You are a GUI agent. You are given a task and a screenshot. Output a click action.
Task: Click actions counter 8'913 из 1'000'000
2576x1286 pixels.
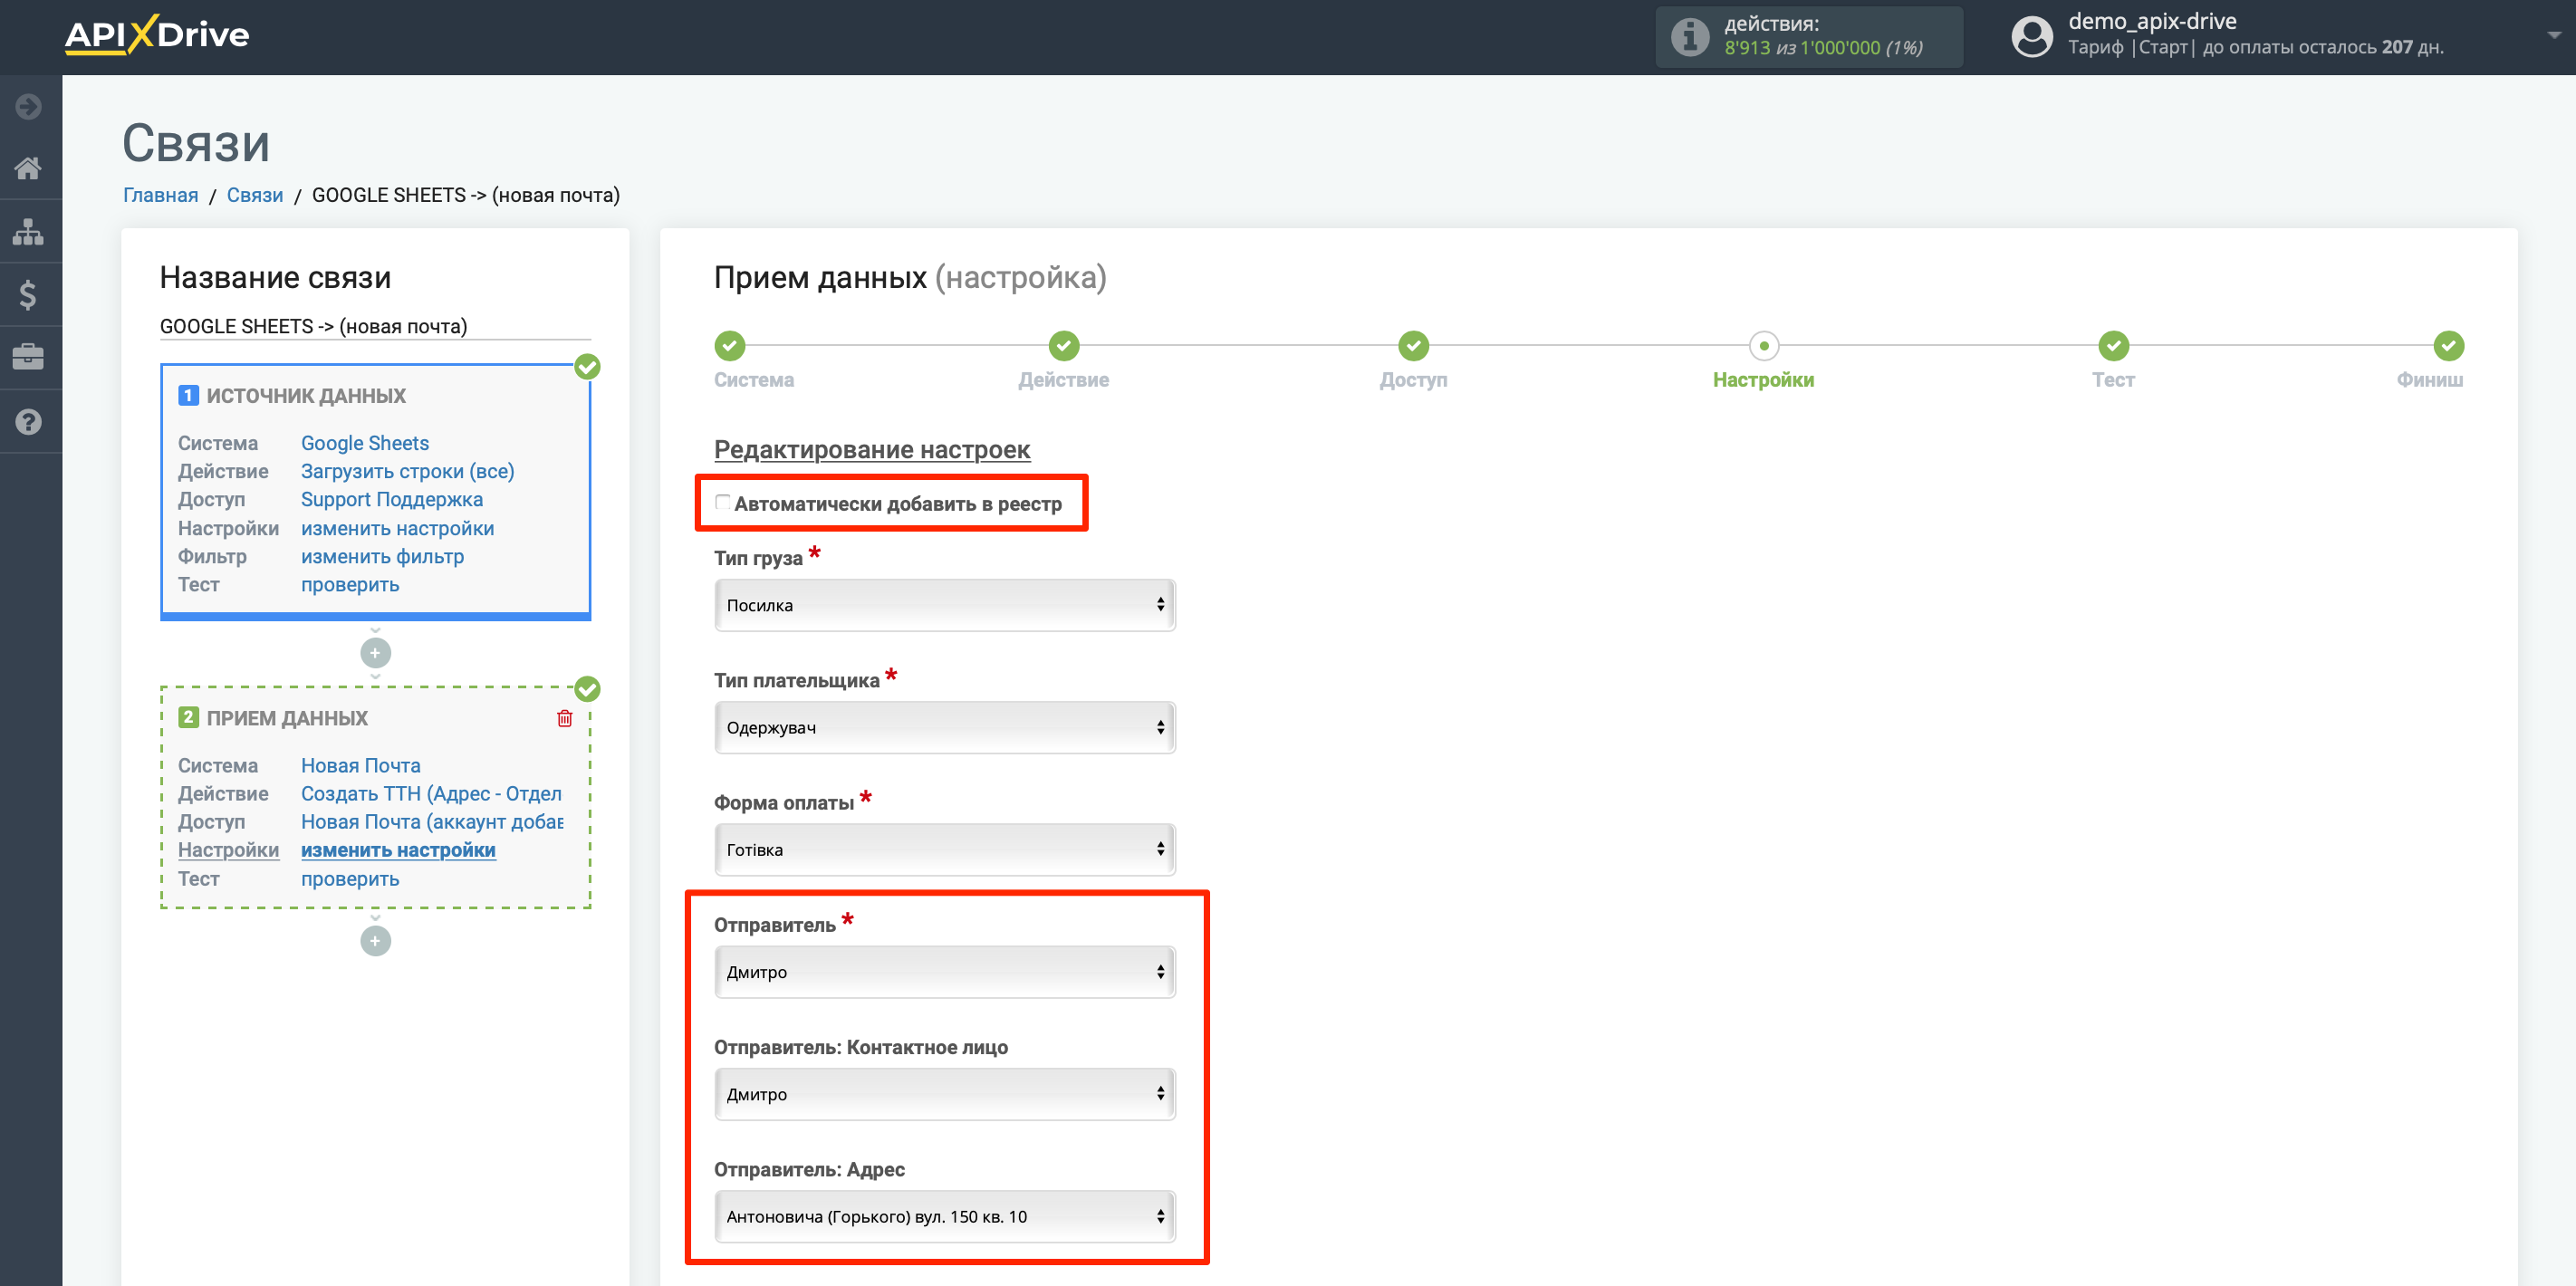point(1823,48)
